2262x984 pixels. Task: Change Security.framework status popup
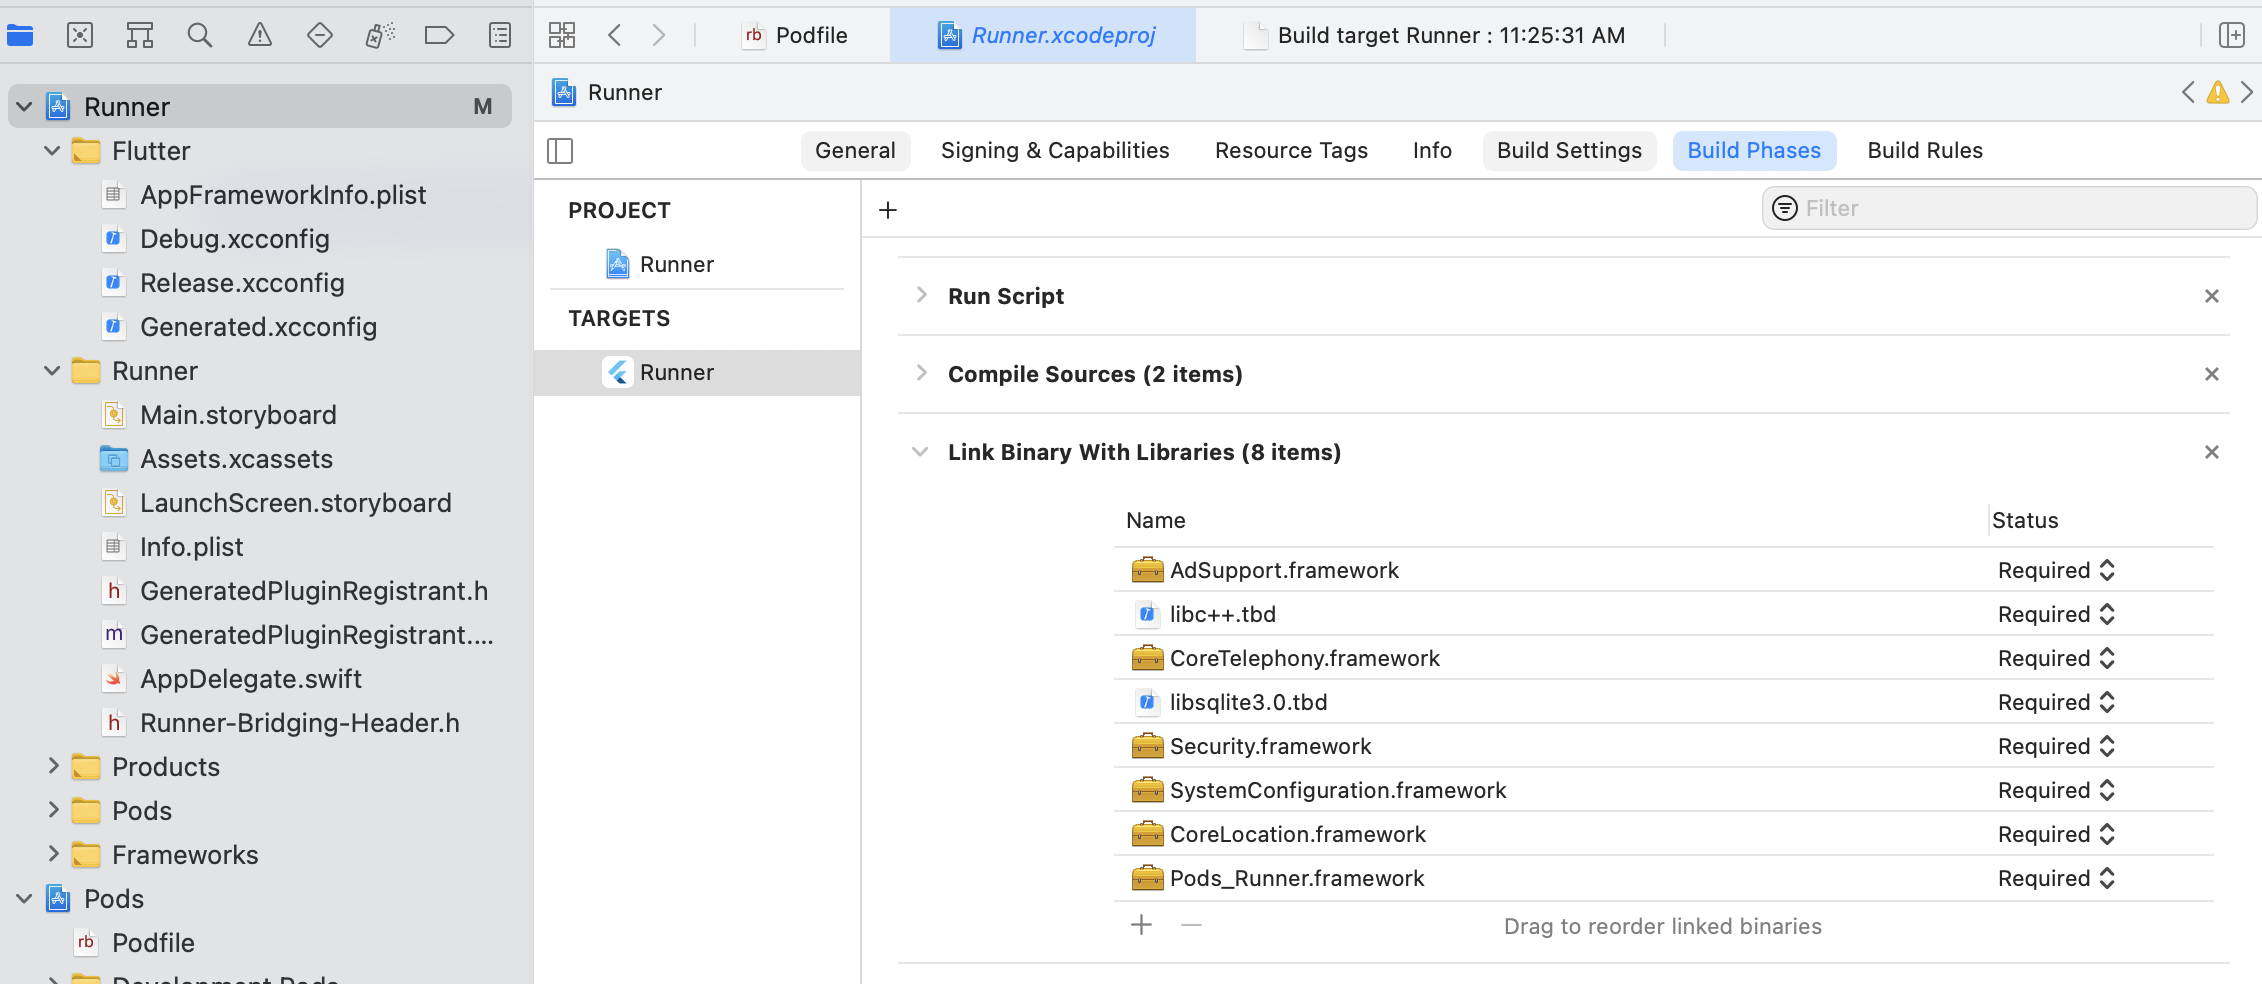point(2056,746)
